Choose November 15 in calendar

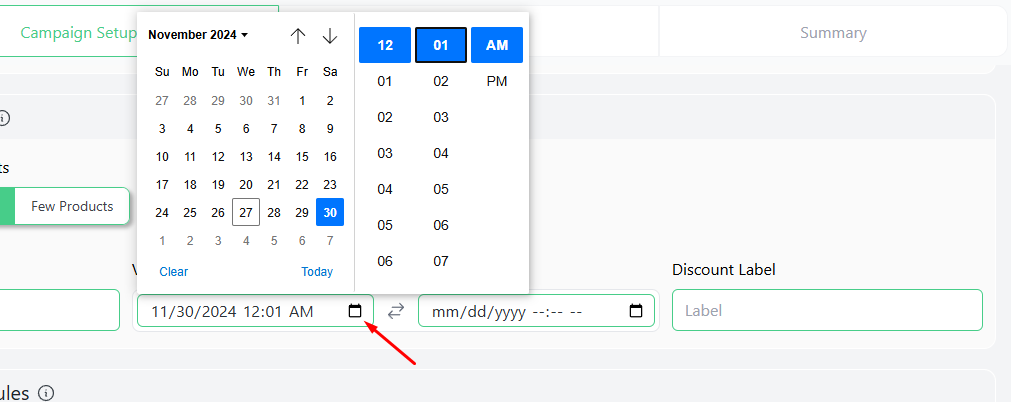302,157
